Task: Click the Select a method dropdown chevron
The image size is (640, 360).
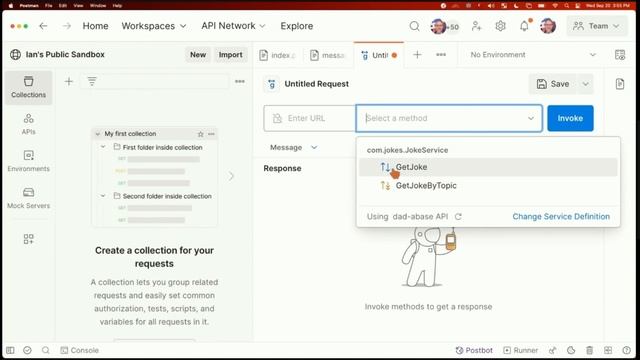Action: [531, 118]
